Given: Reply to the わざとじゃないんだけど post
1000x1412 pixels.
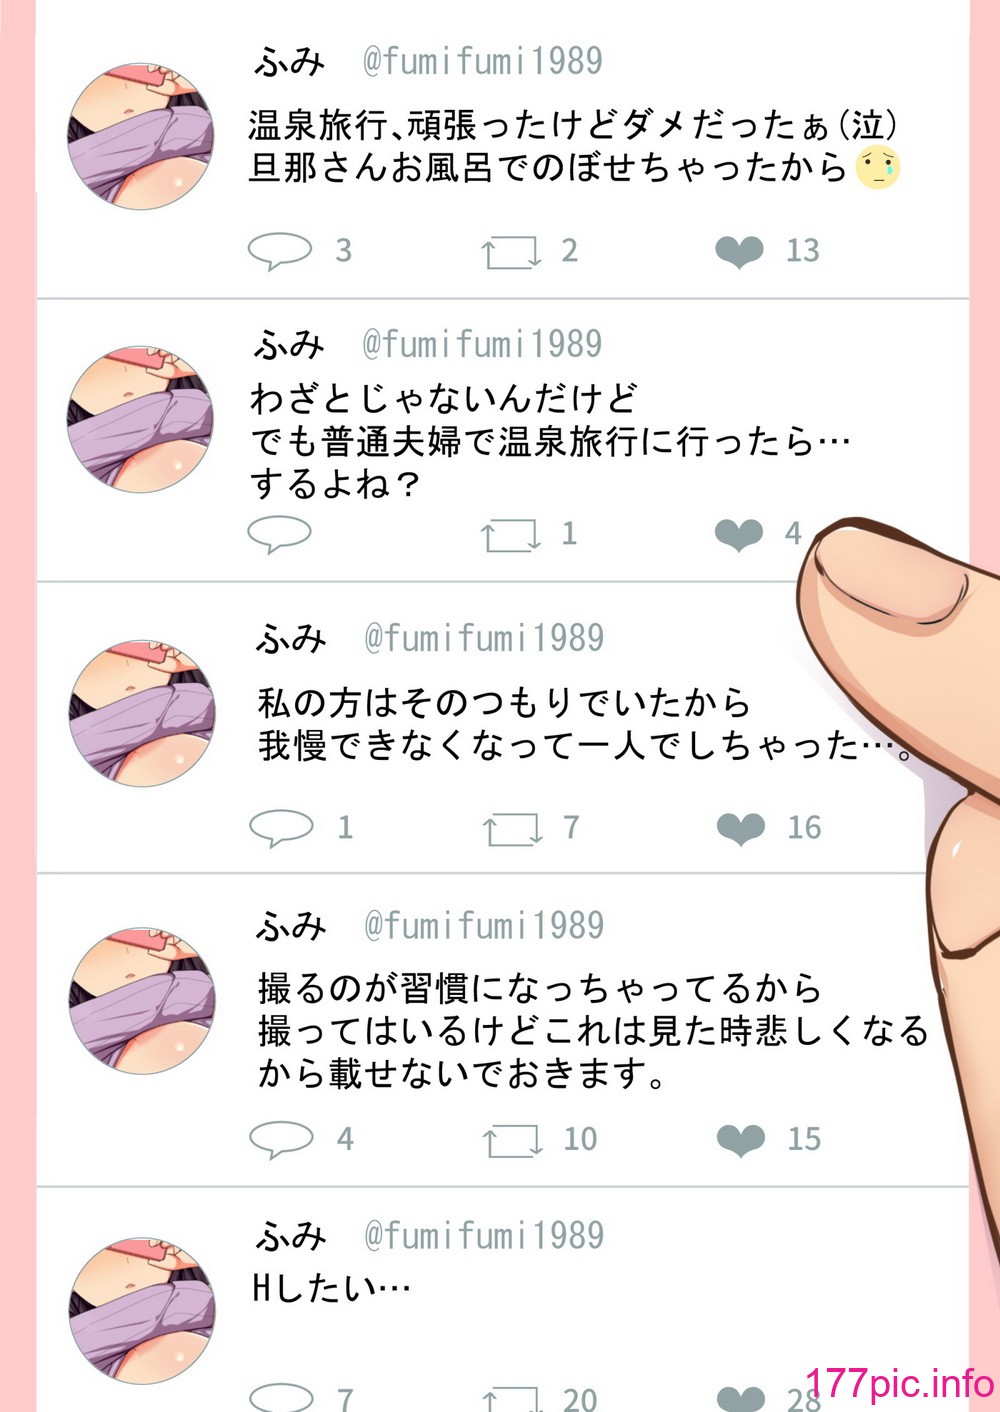Looking at the screenshot, I should pos(280,534).
